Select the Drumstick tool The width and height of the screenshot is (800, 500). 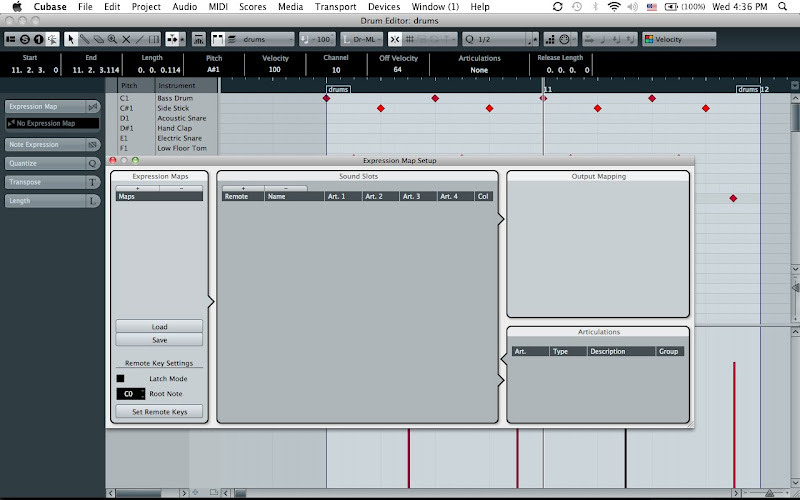(x=85, y=39)
